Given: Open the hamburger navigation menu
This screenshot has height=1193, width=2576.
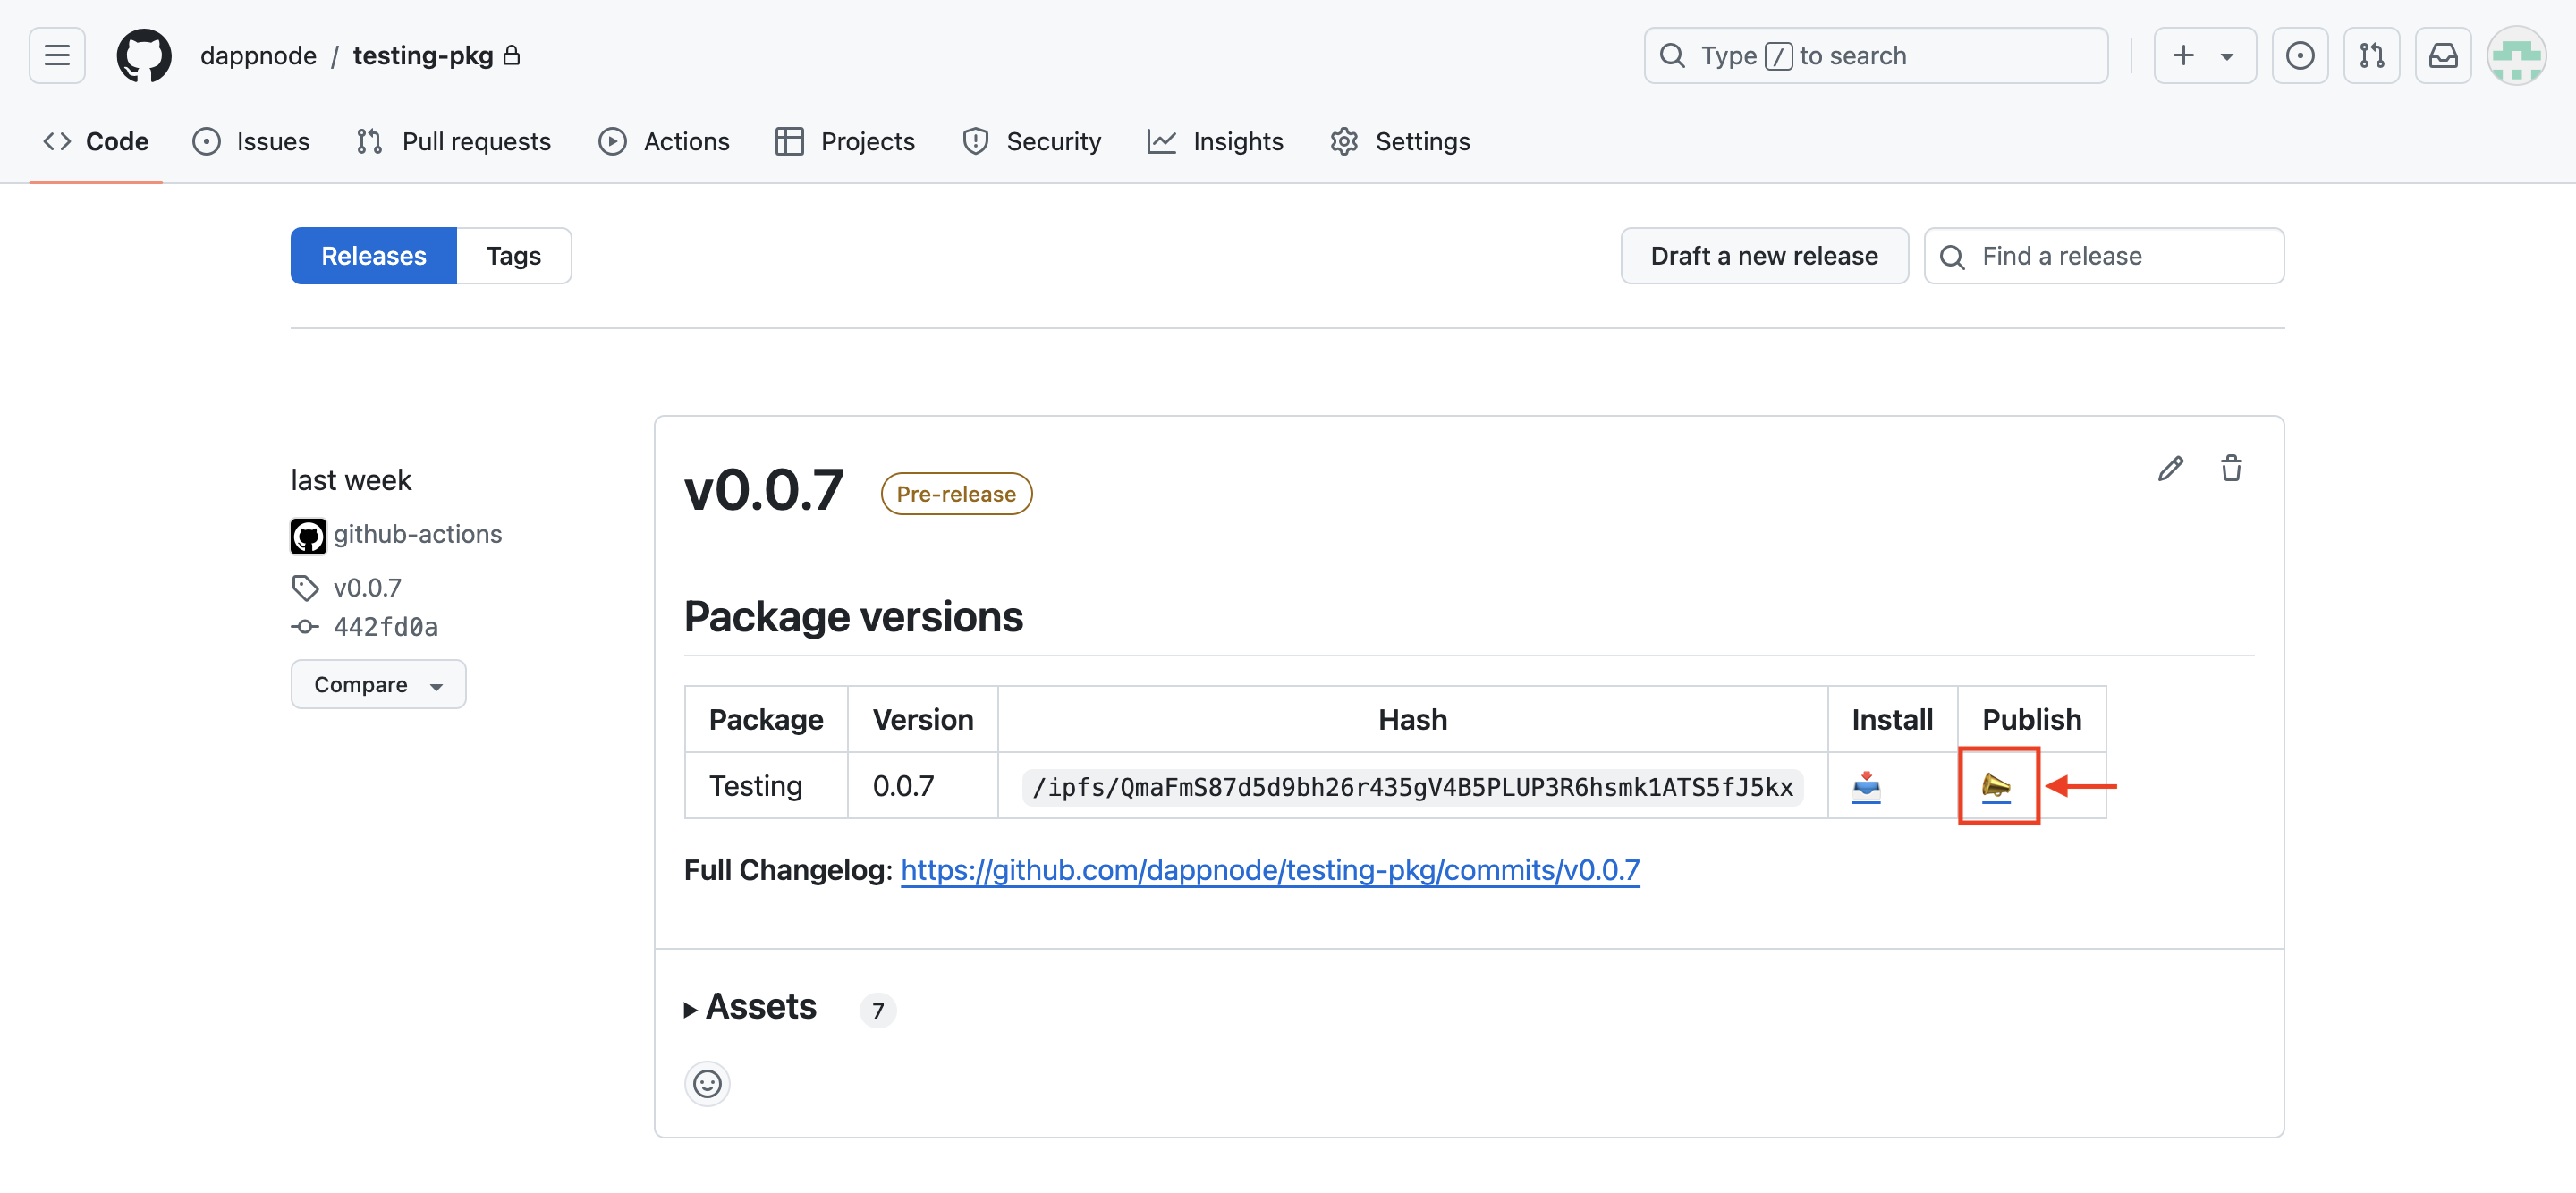Looking at the screenshot, I should tap(57, 55).
